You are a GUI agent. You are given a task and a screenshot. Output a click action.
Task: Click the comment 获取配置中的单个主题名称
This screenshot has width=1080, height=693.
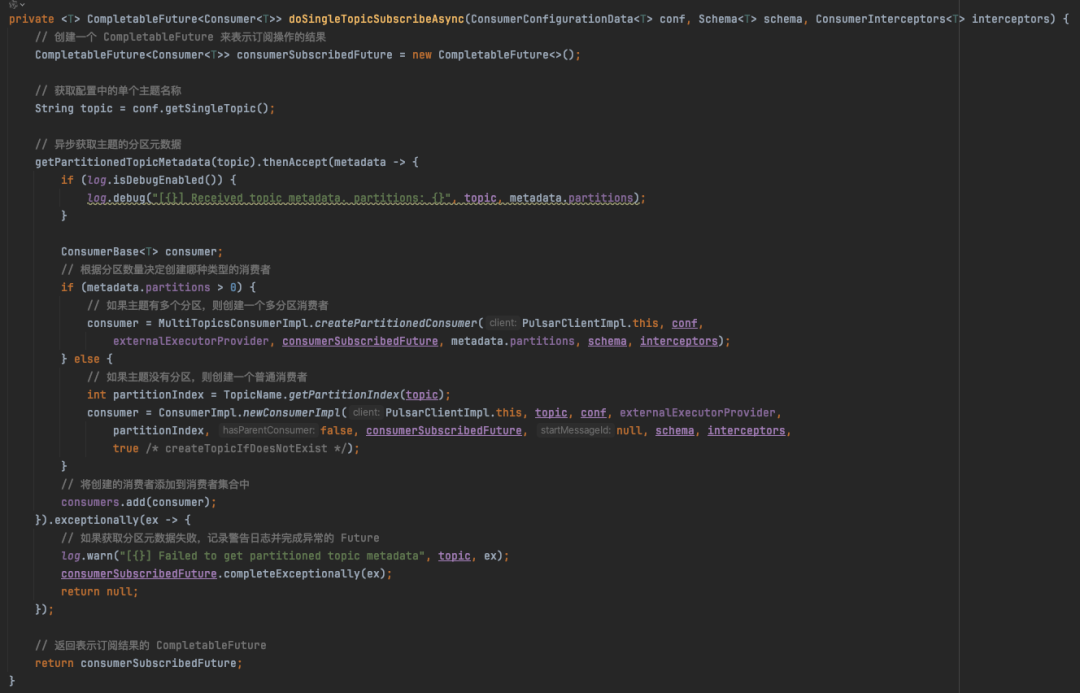pos(108,91)
